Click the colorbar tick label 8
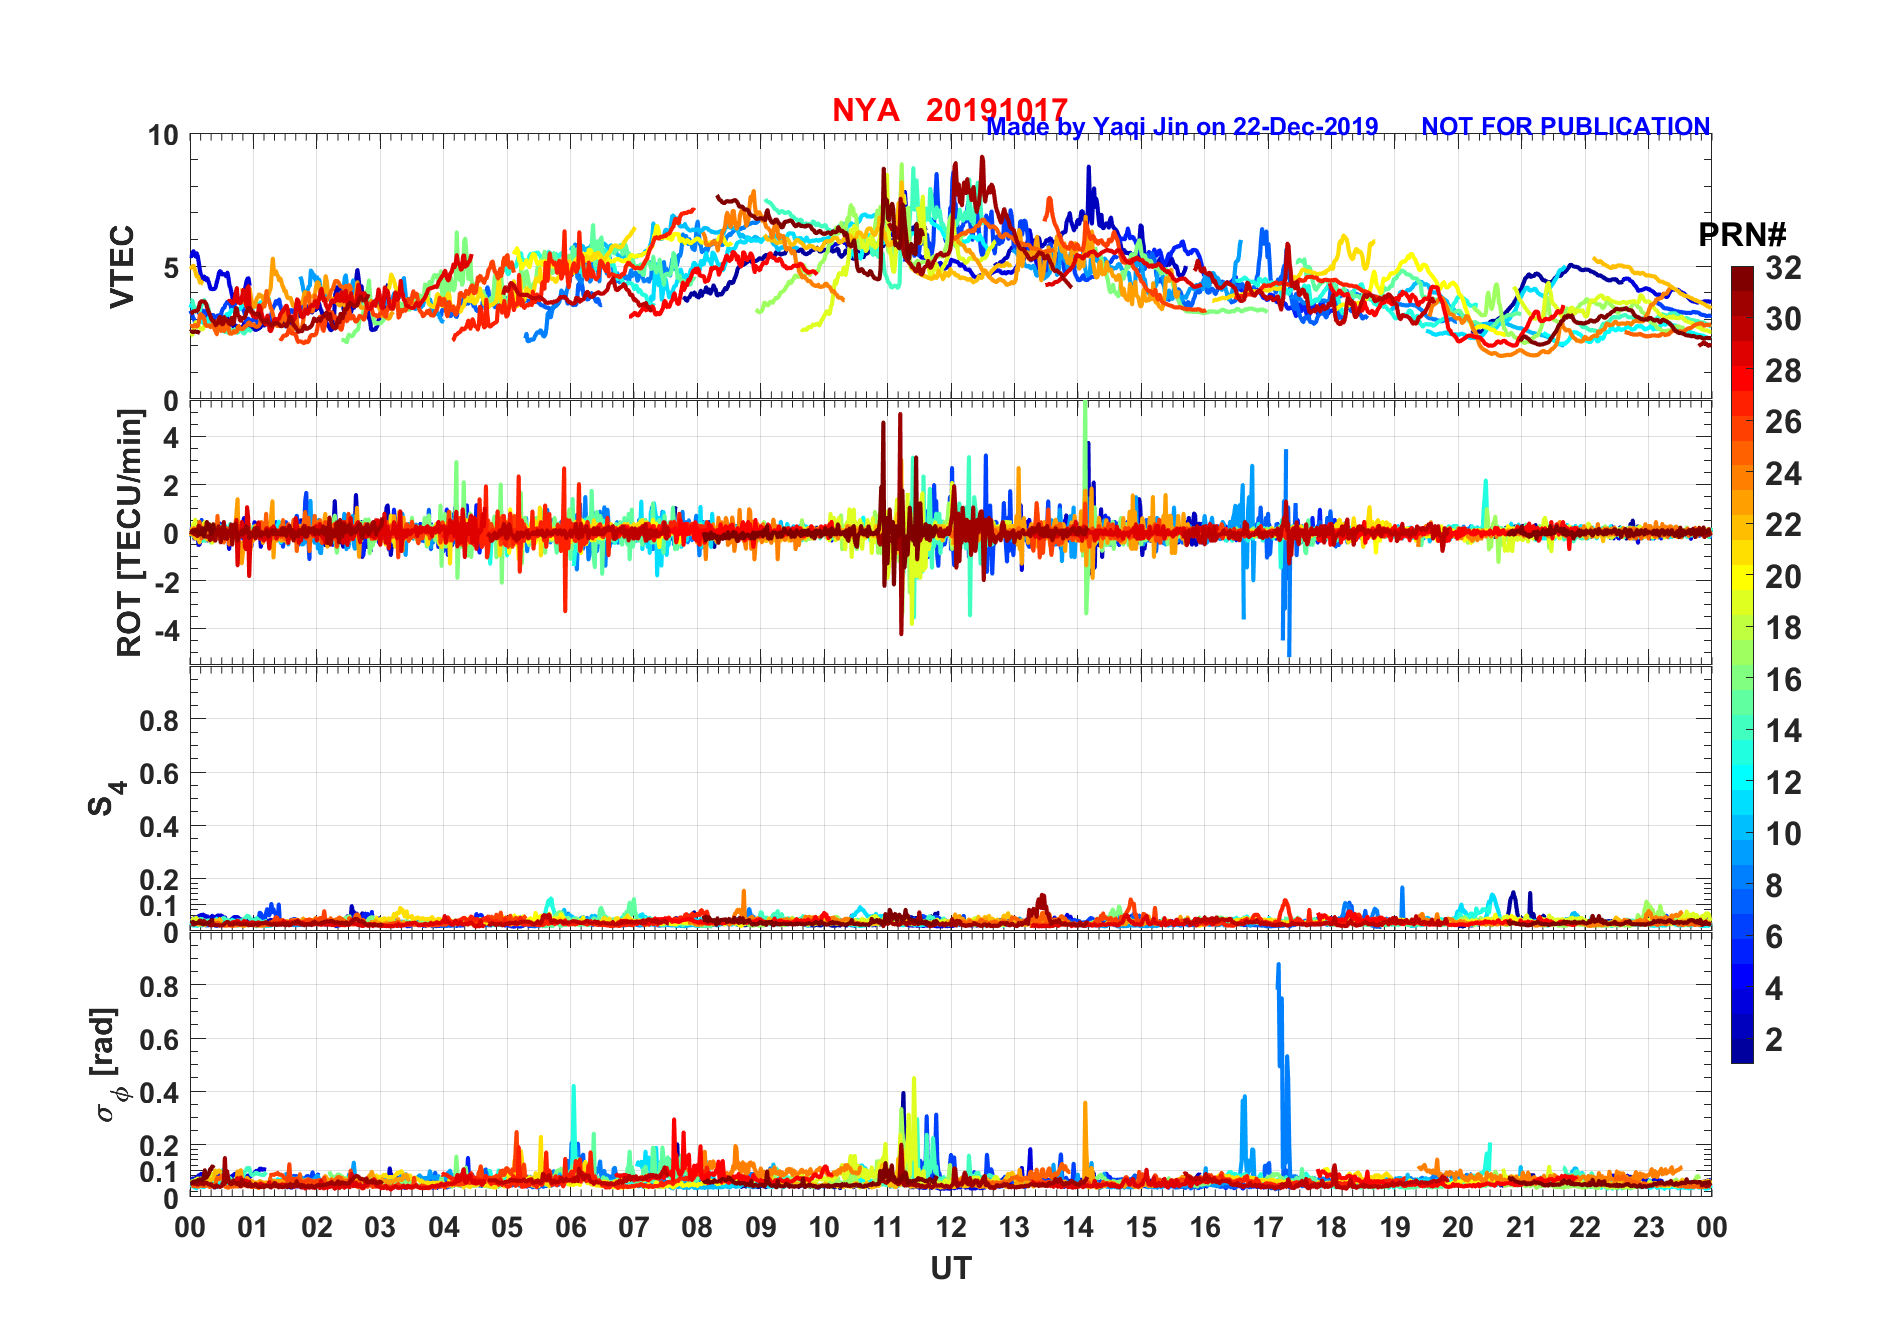The image size is (1902, 1330). click(x=1774, y=886)
